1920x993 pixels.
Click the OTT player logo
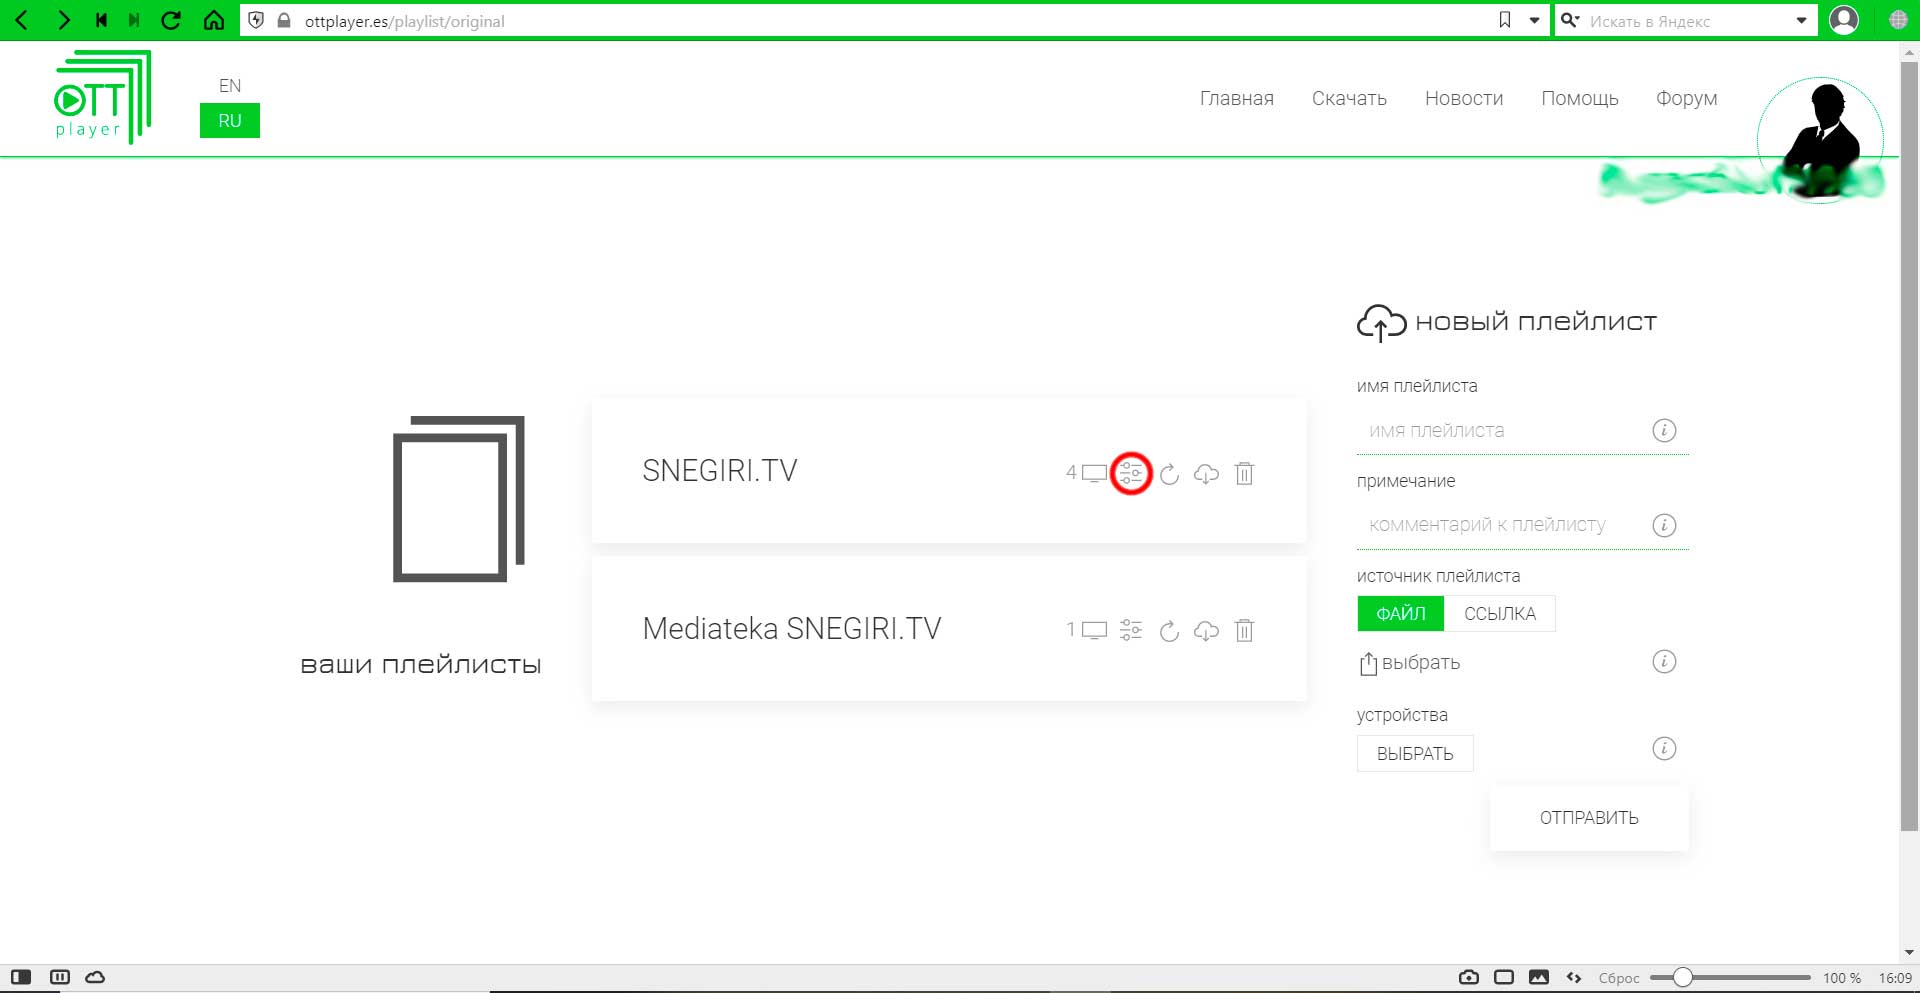coord(102,97)
